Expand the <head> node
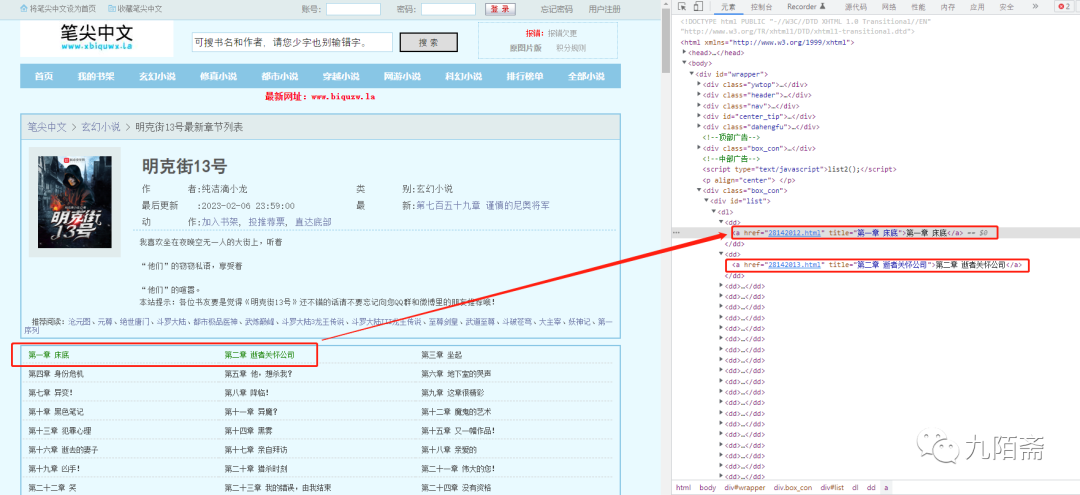 point(685,53)
